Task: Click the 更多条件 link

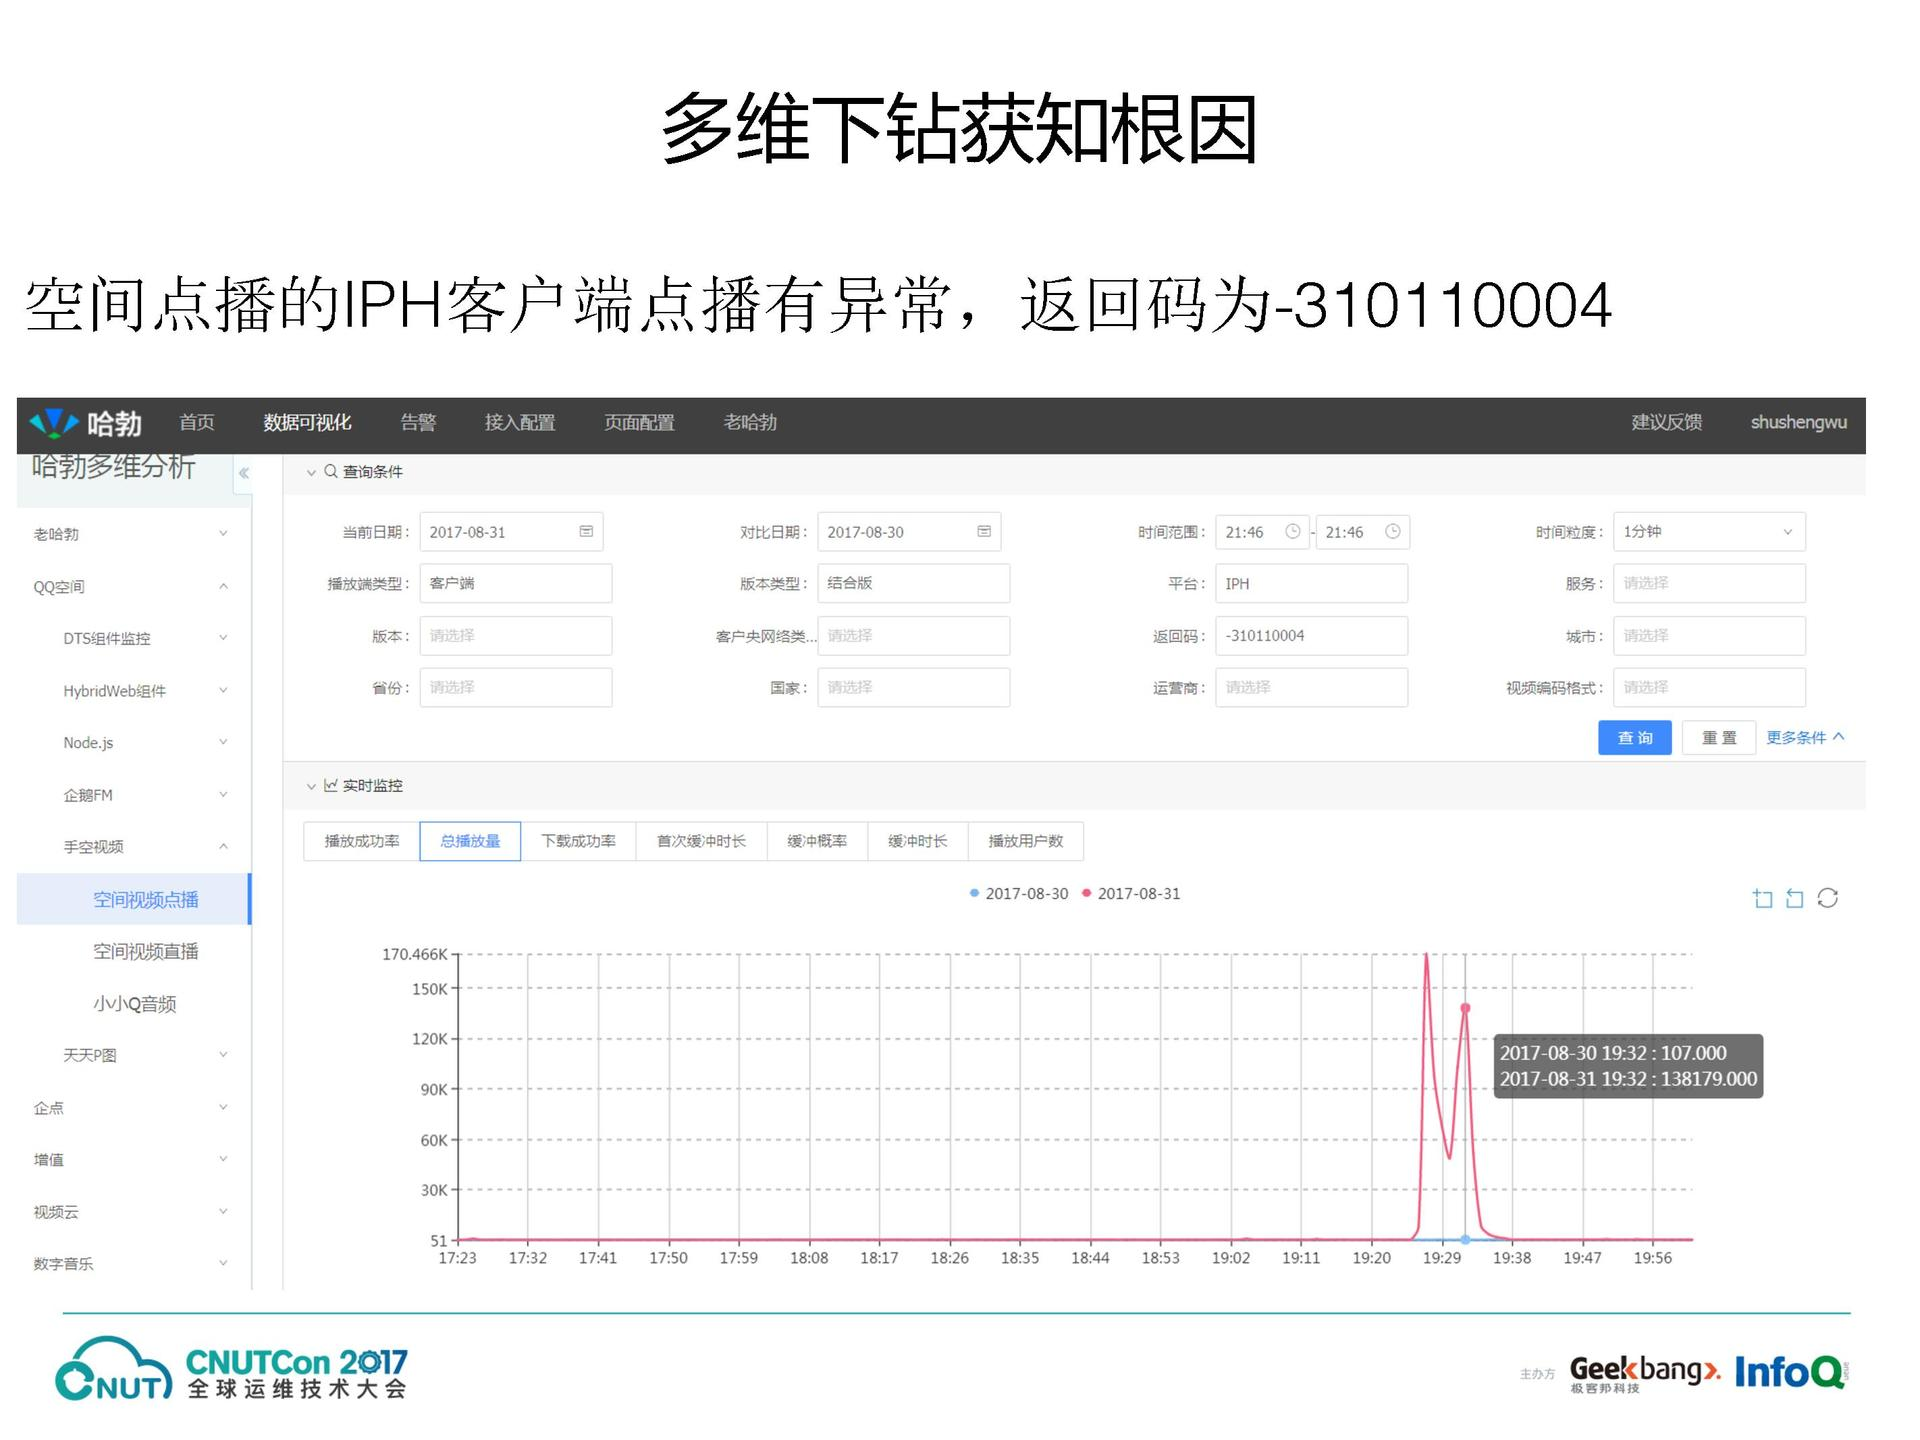Action: pos(1804,738)
